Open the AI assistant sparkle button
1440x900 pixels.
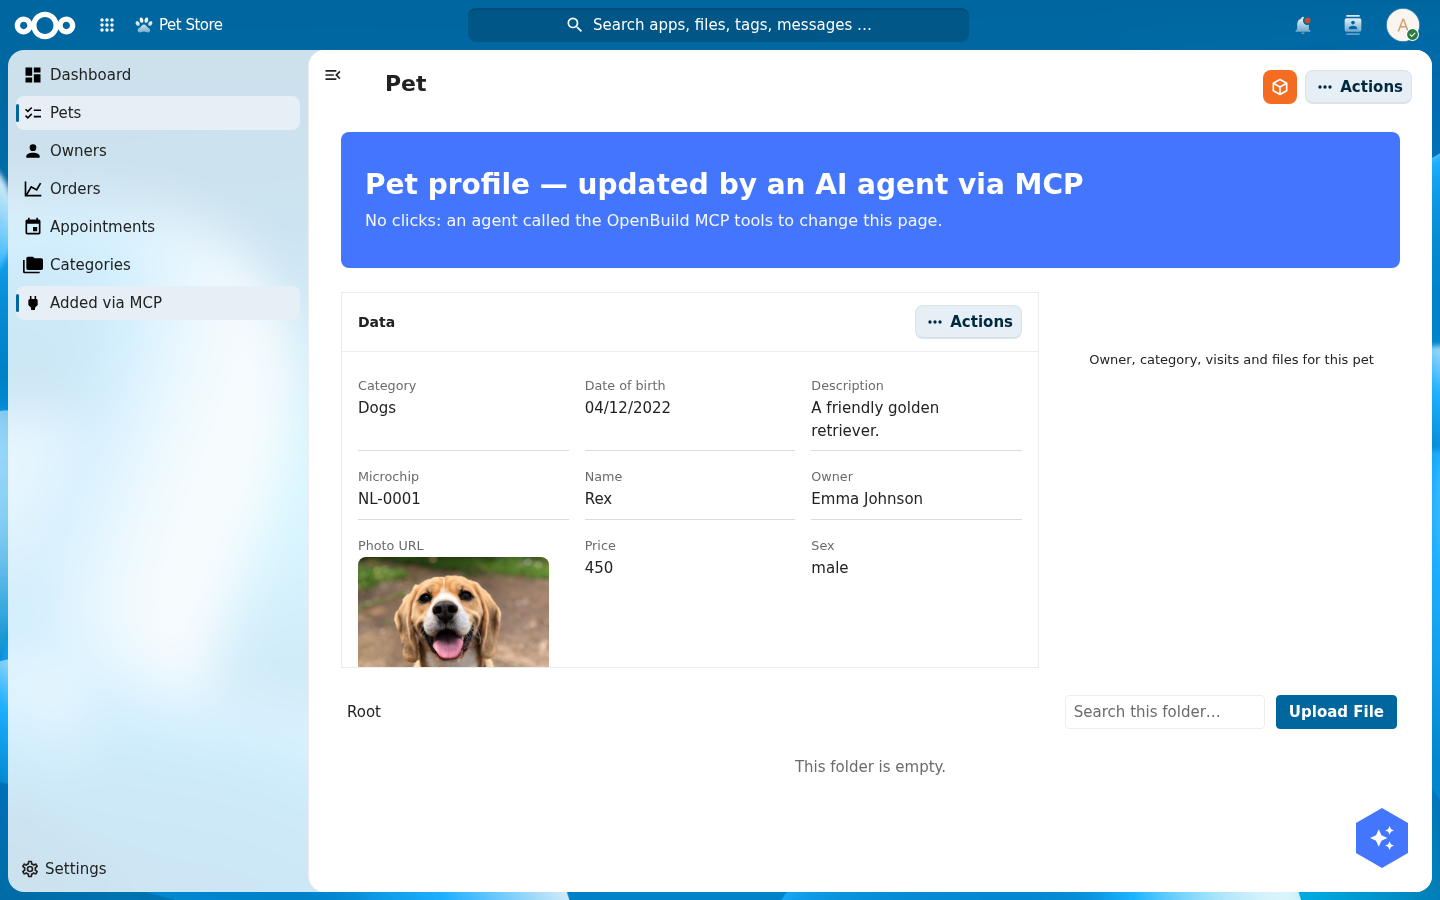tap(1382, 838)
